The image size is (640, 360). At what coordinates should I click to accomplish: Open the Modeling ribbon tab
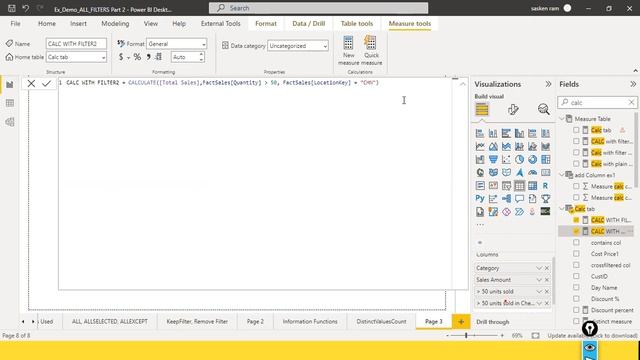coord(115,24)
